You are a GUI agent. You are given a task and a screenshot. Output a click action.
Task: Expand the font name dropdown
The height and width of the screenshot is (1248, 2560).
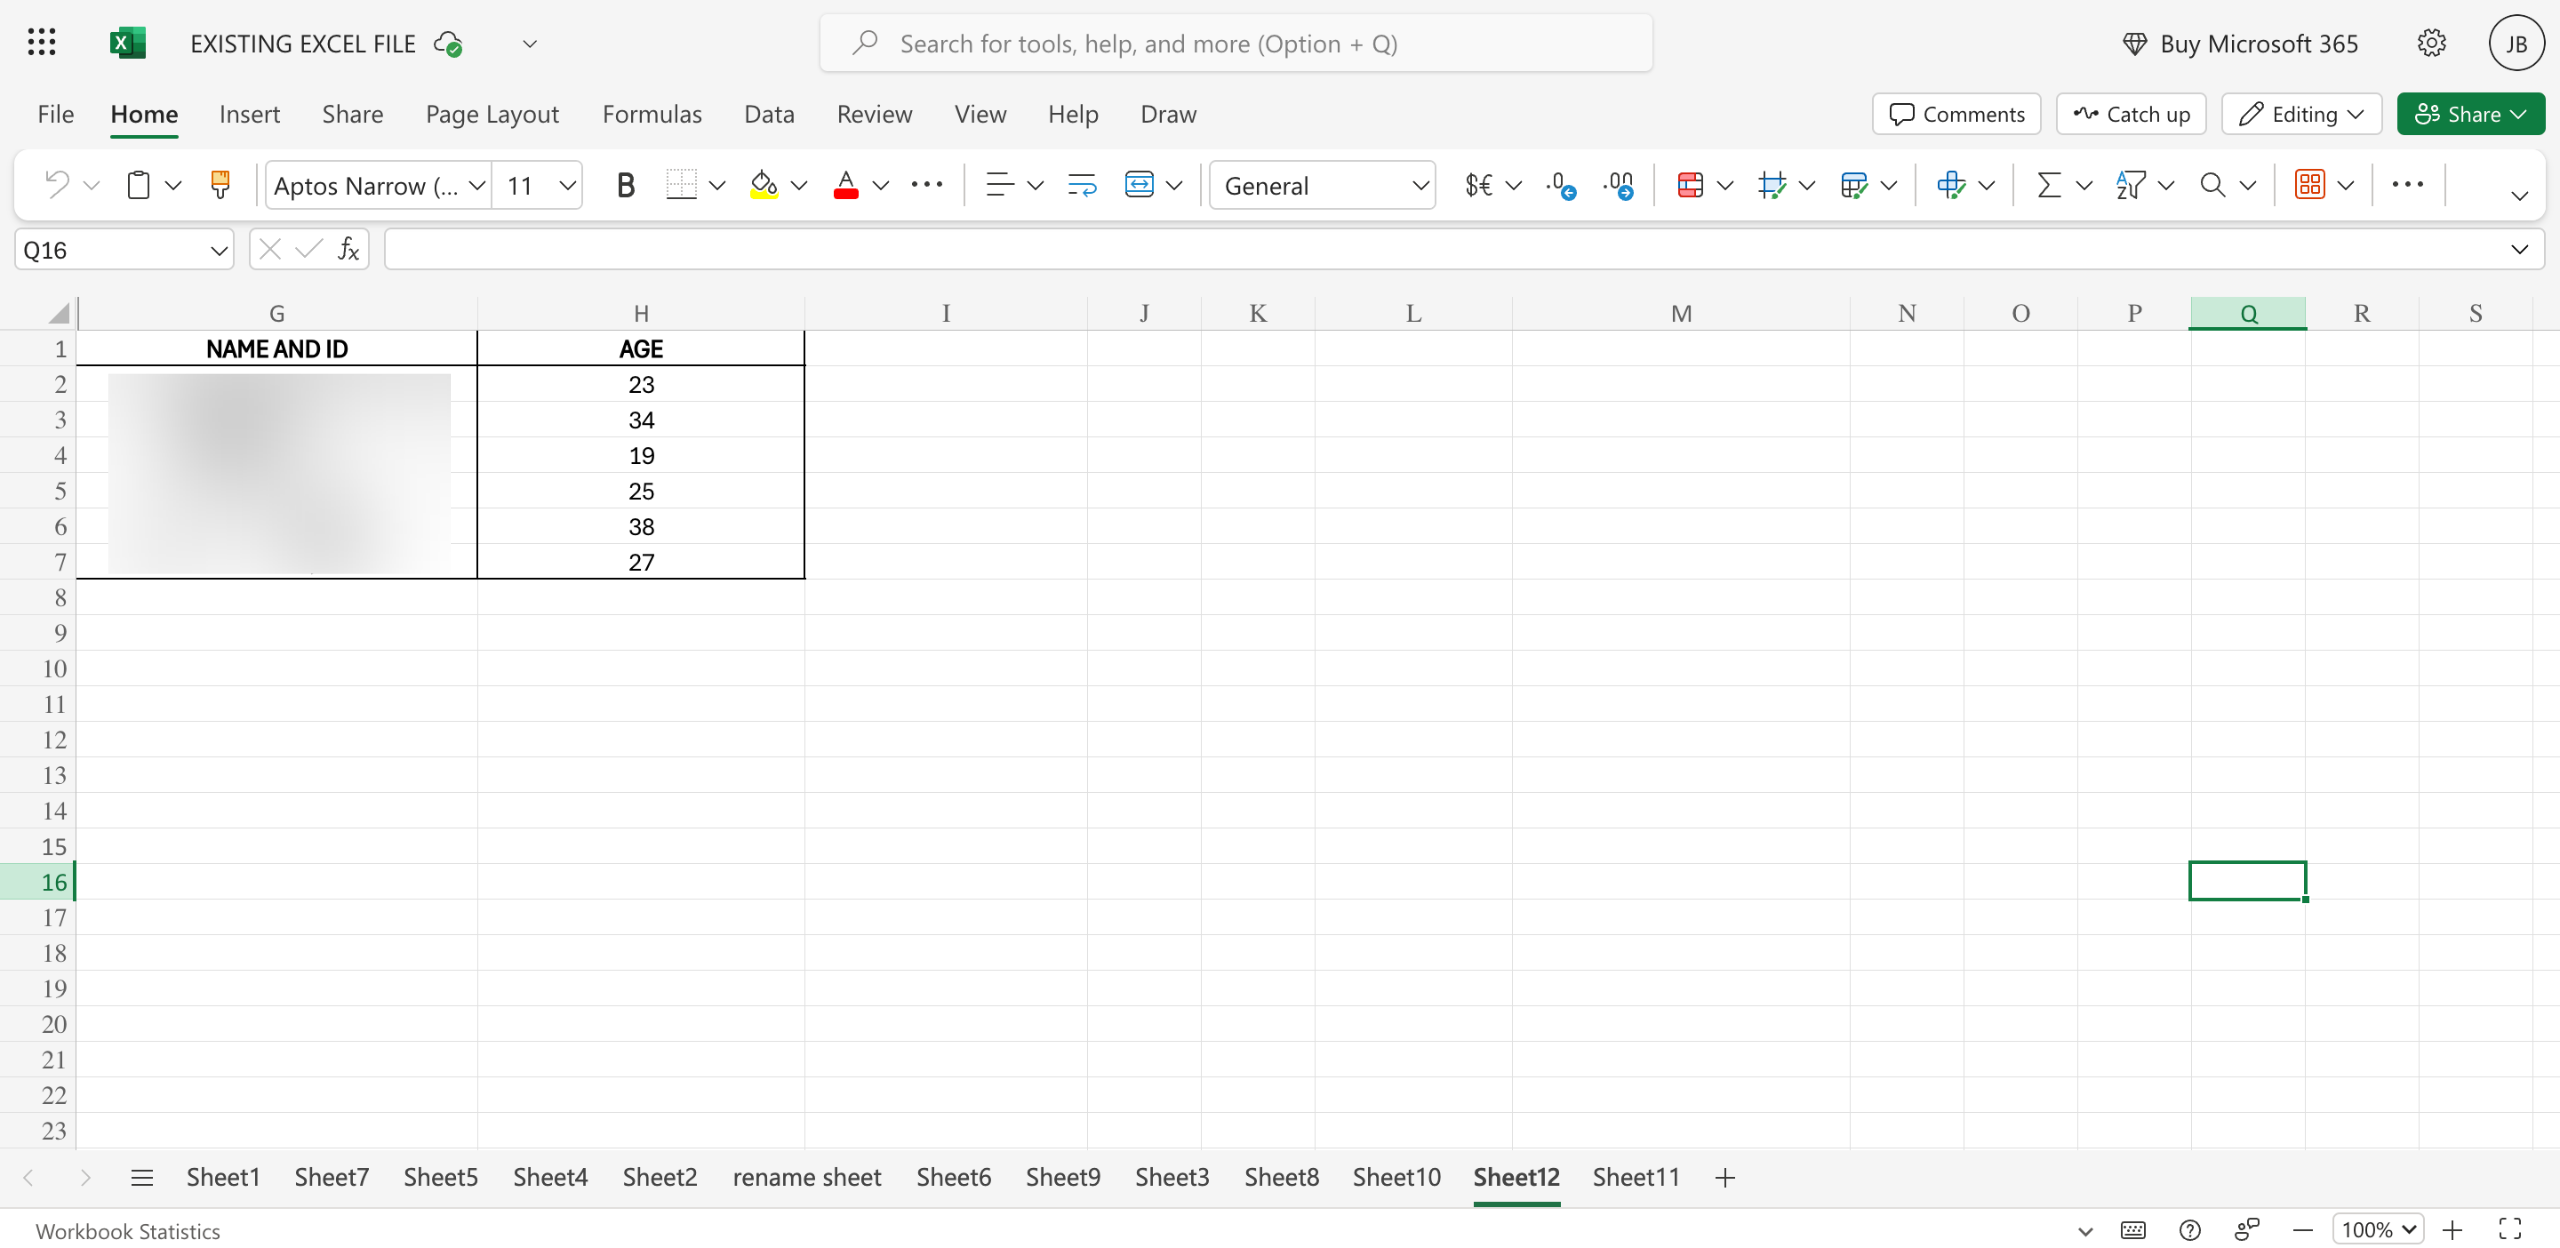click(x=477, y=186)
